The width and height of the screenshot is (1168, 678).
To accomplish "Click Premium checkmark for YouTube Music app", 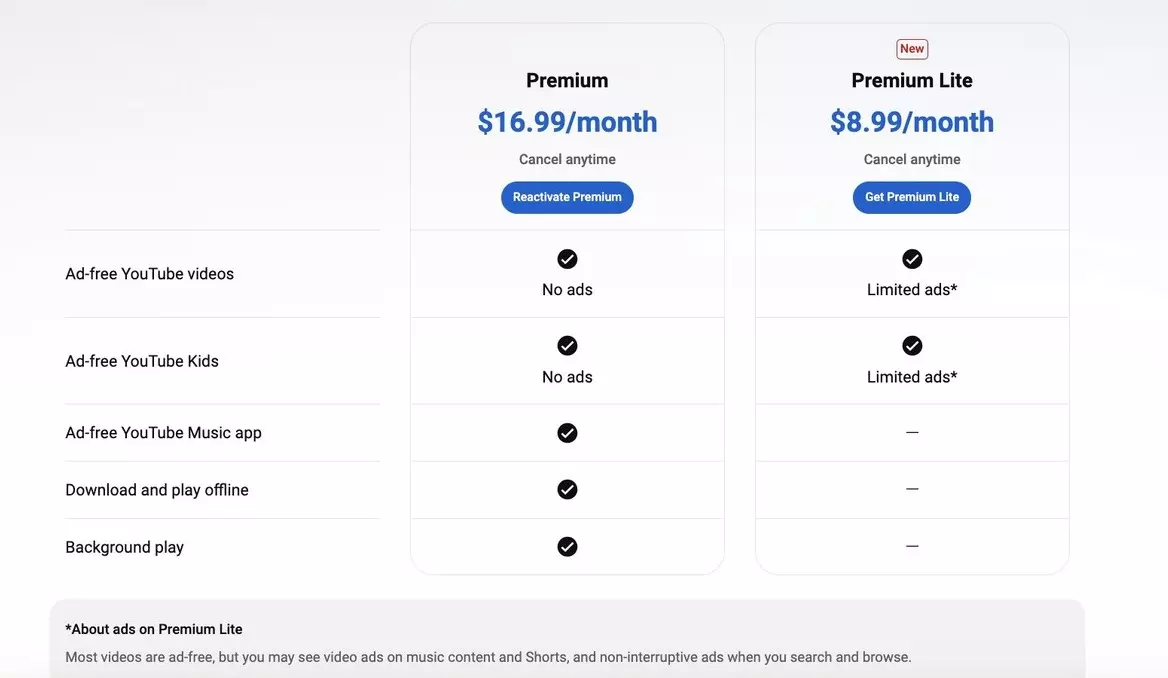I will tap(567, 433).
